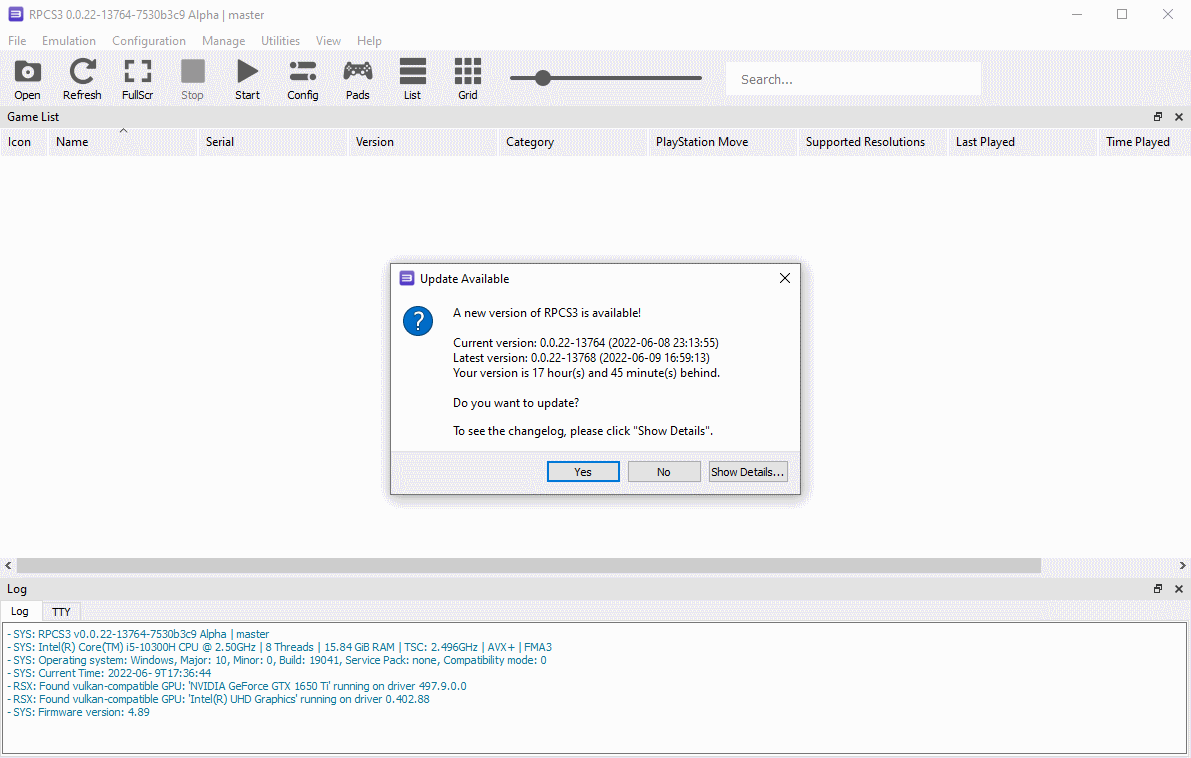
Task: Switch to the TTY tab
Action: click(61, 611)
